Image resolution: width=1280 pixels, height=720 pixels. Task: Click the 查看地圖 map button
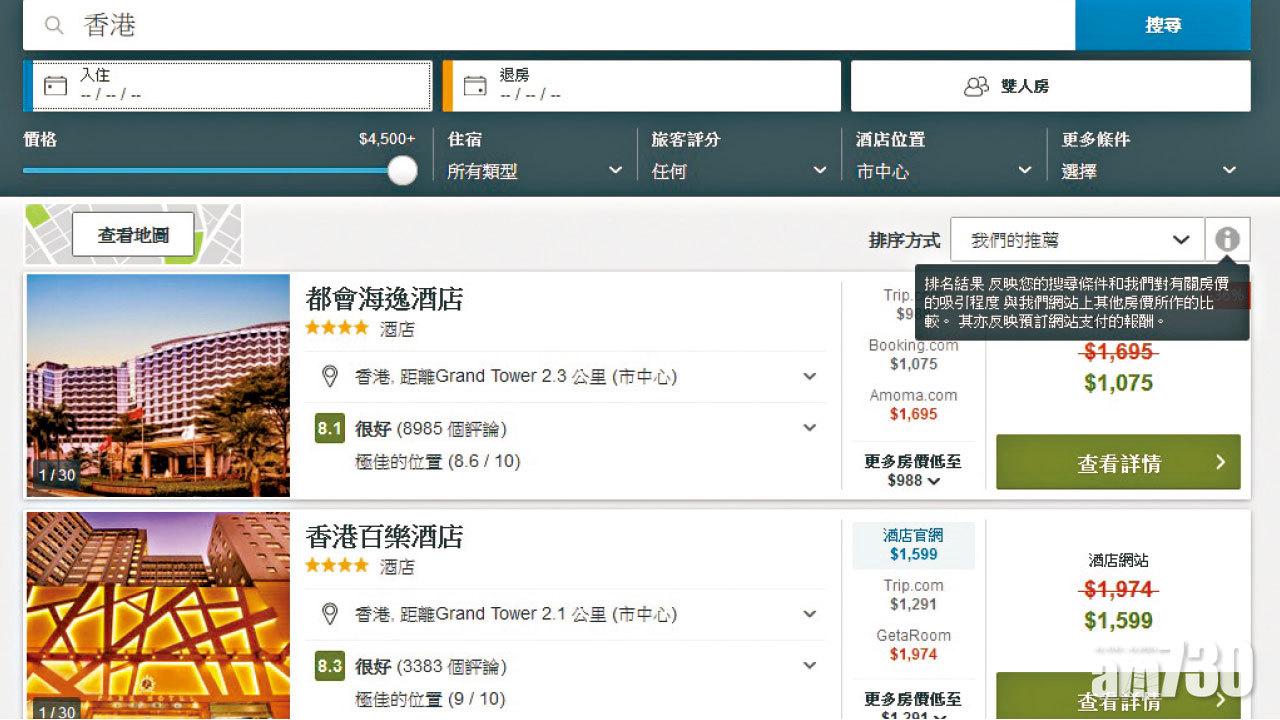click(x=131, y=233)
